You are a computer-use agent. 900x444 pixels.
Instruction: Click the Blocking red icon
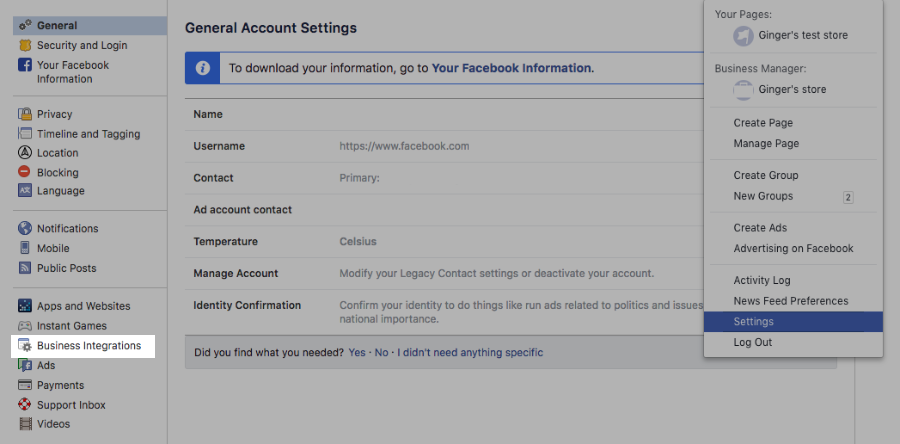tap(25, 172)
